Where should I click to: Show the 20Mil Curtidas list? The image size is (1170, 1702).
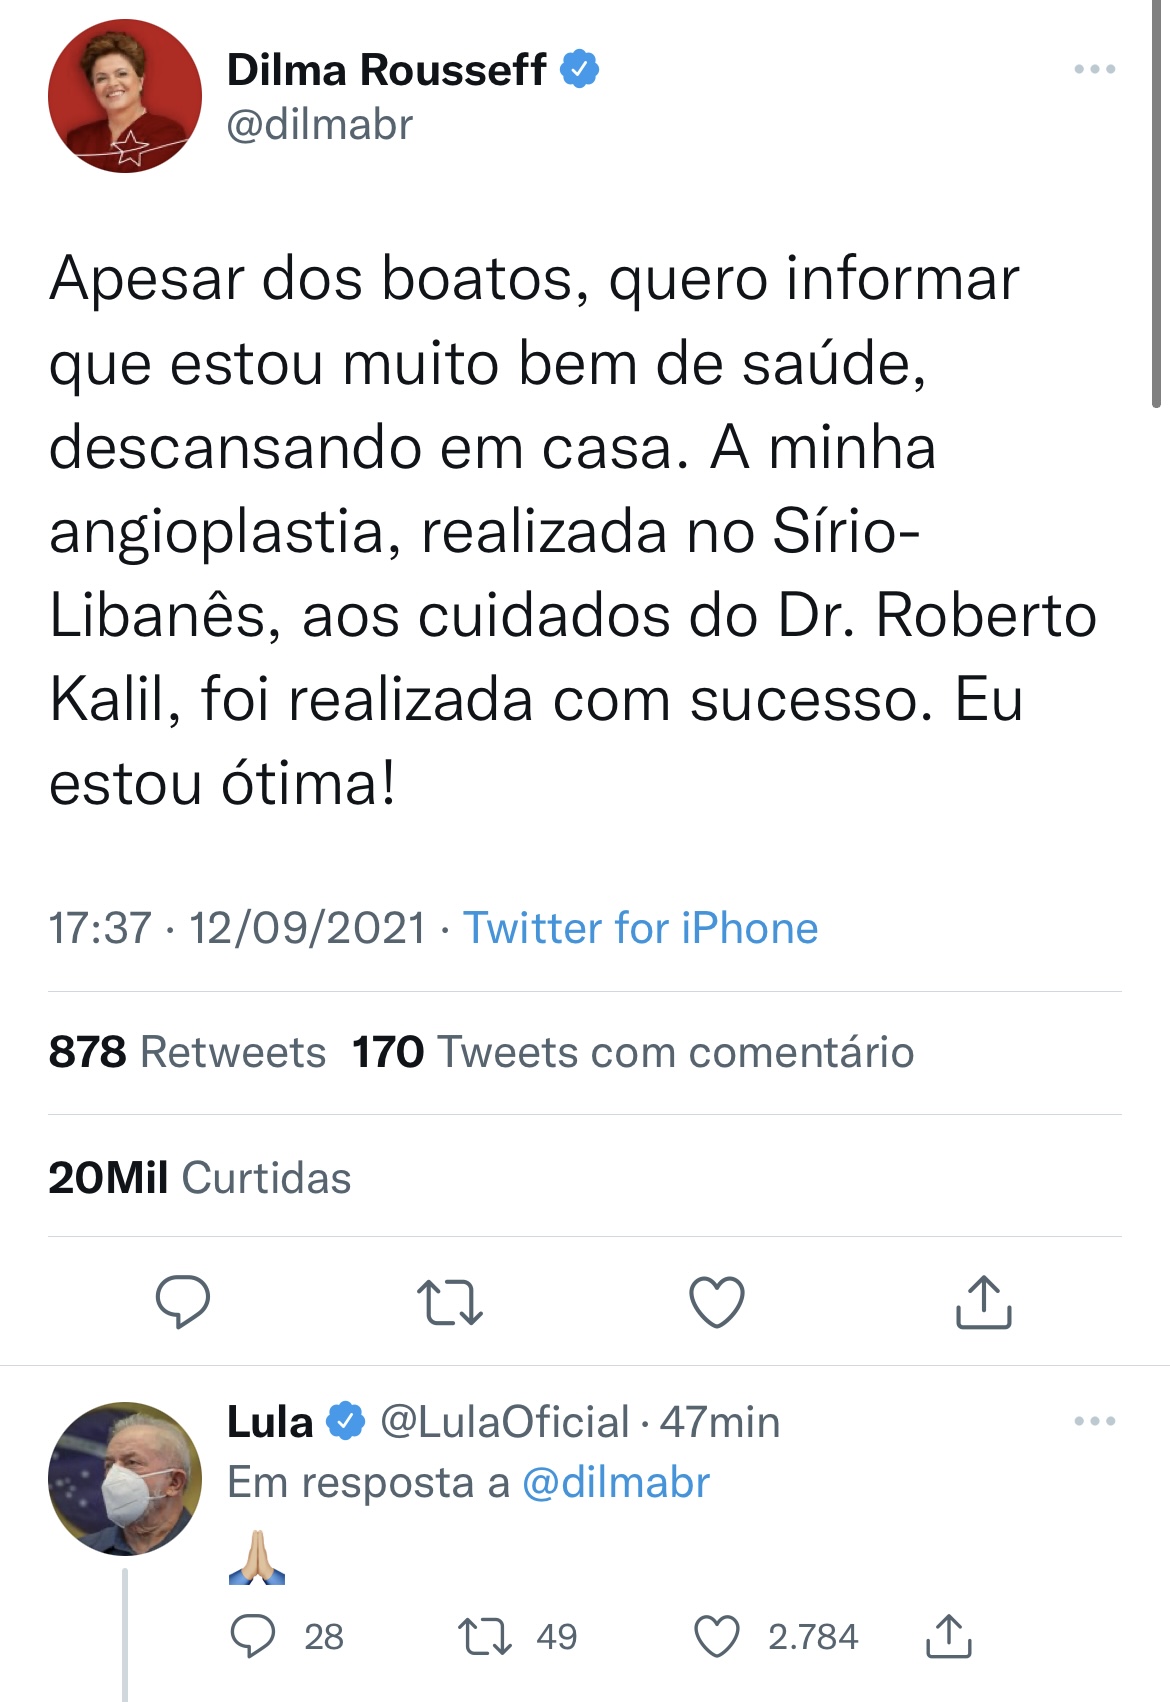point(200,1177)
